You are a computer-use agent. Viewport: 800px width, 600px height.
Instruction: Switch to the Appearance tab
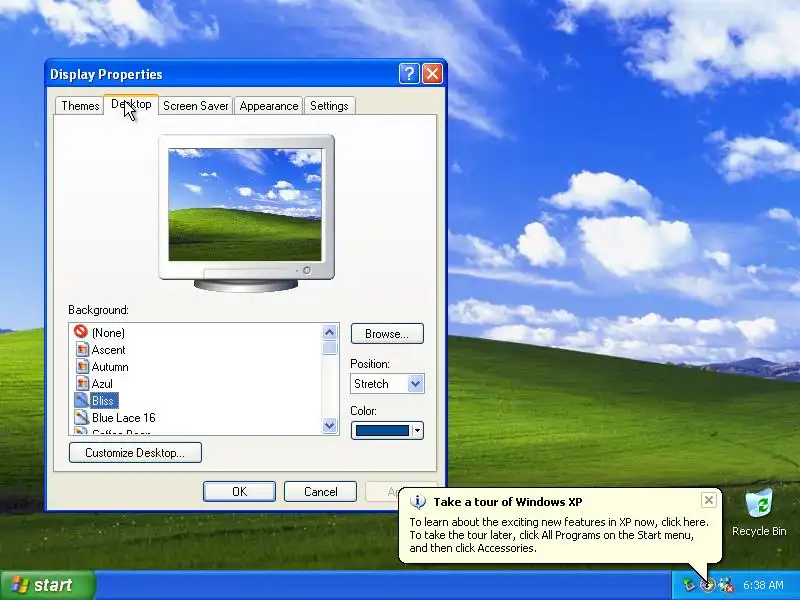coord(269,106)
